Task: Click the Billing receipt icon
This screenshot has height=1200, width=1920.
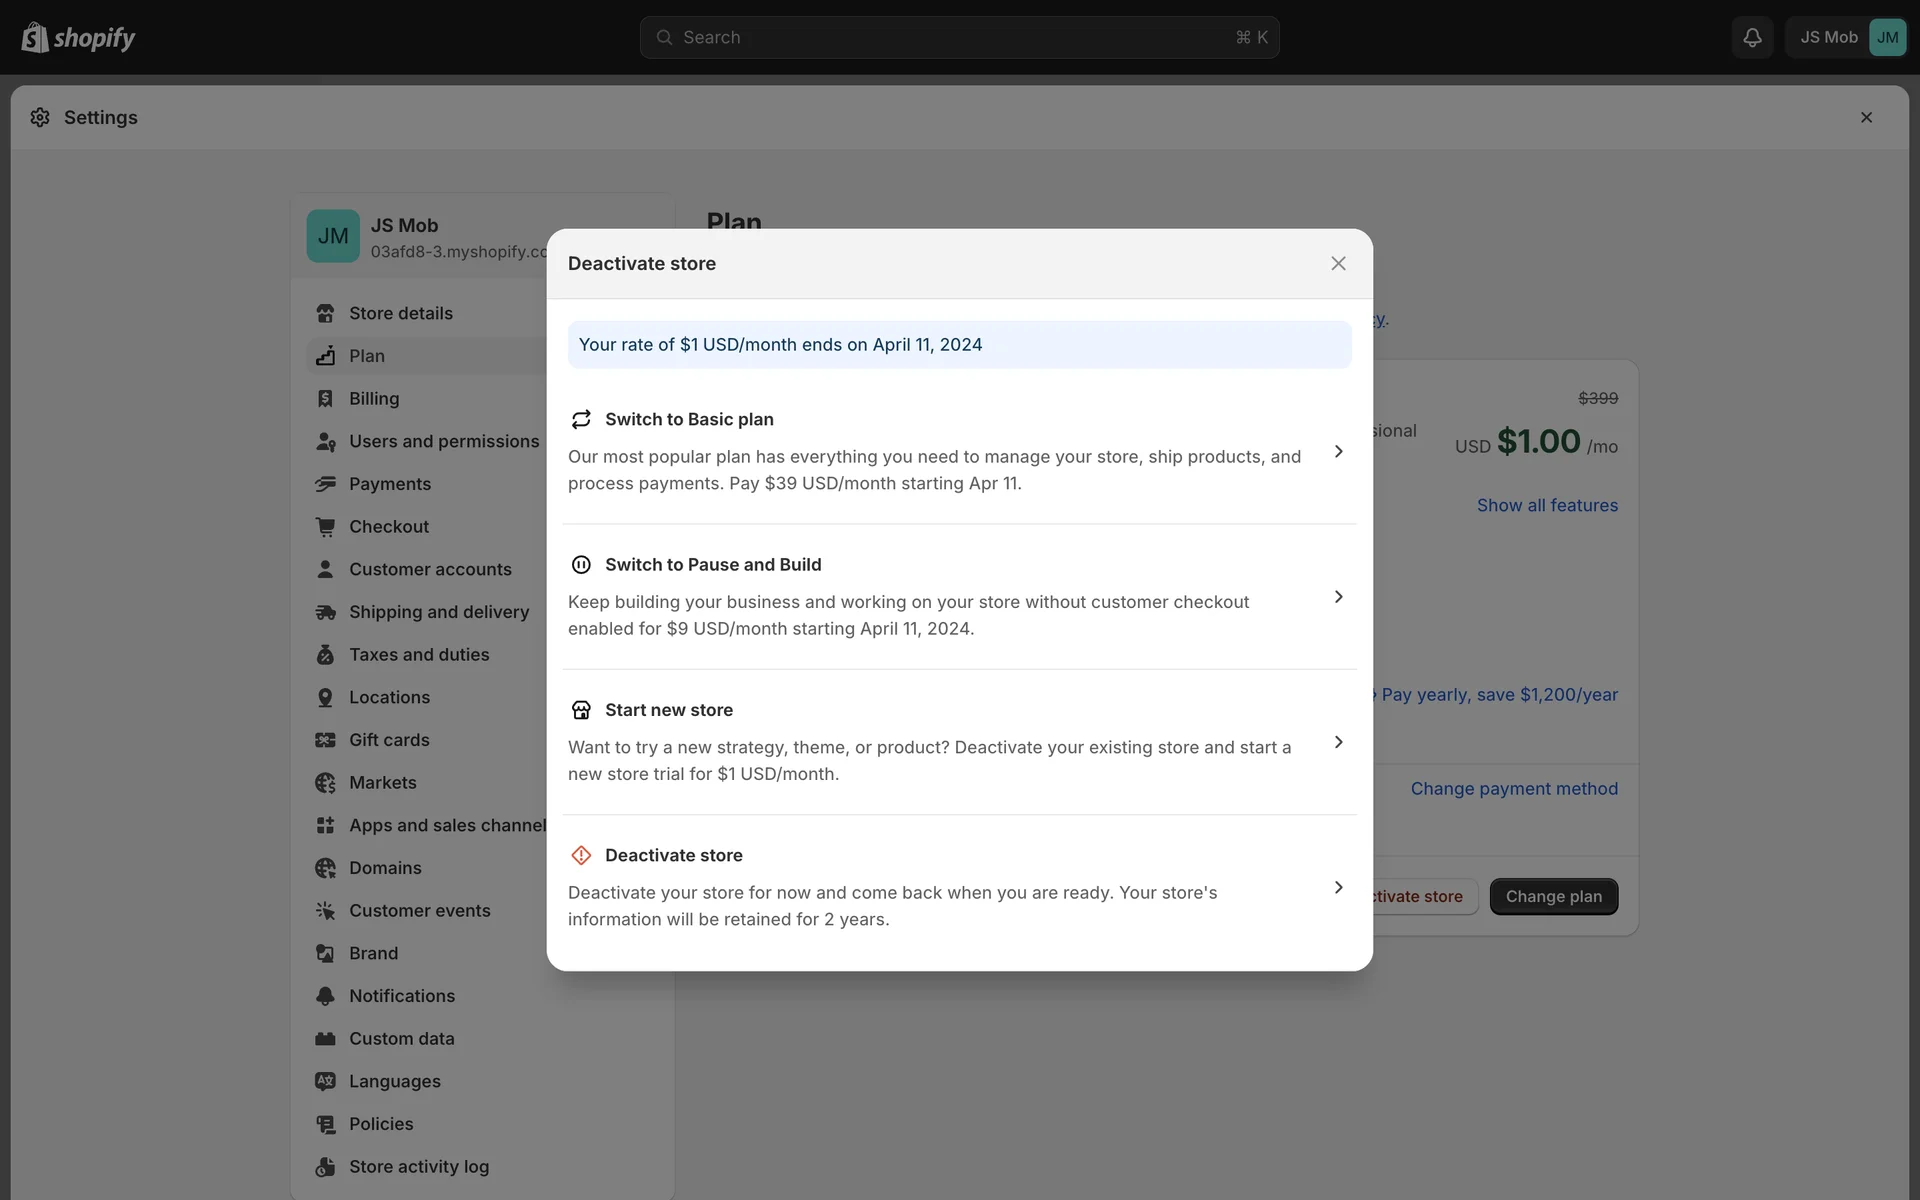Action: [325, 399]
